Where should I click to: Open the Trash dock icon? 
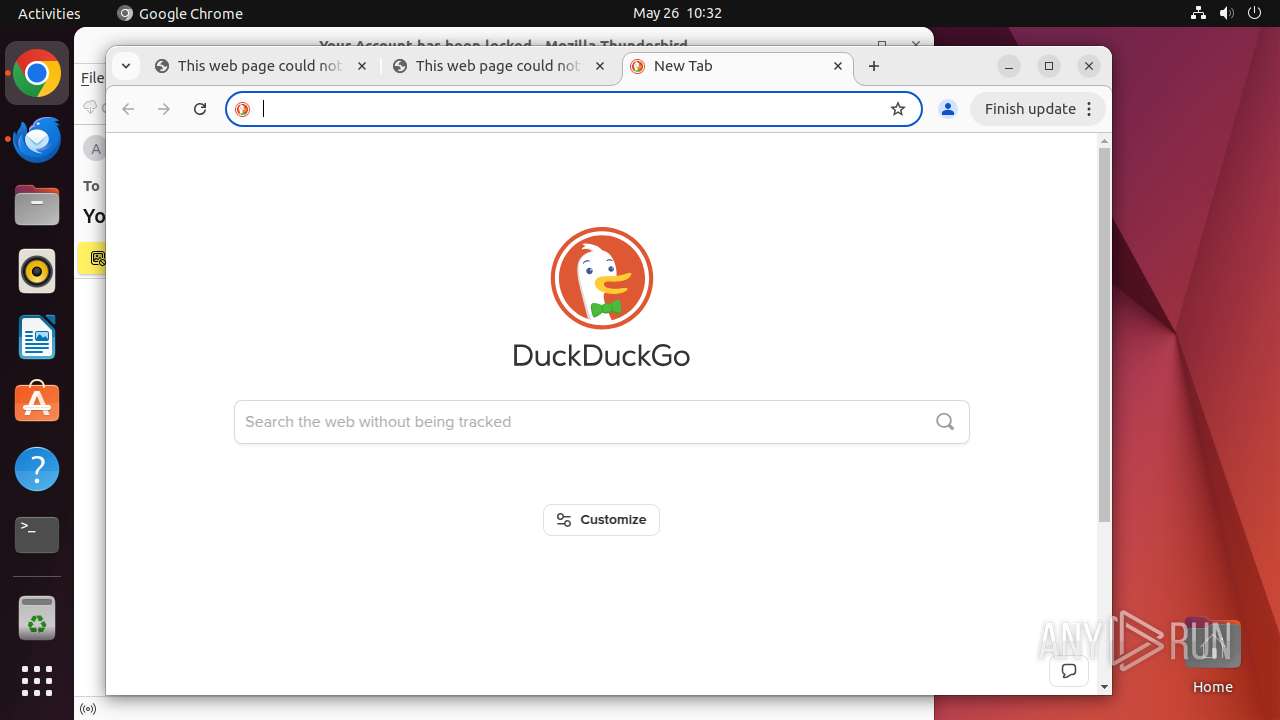coord(37,618)
